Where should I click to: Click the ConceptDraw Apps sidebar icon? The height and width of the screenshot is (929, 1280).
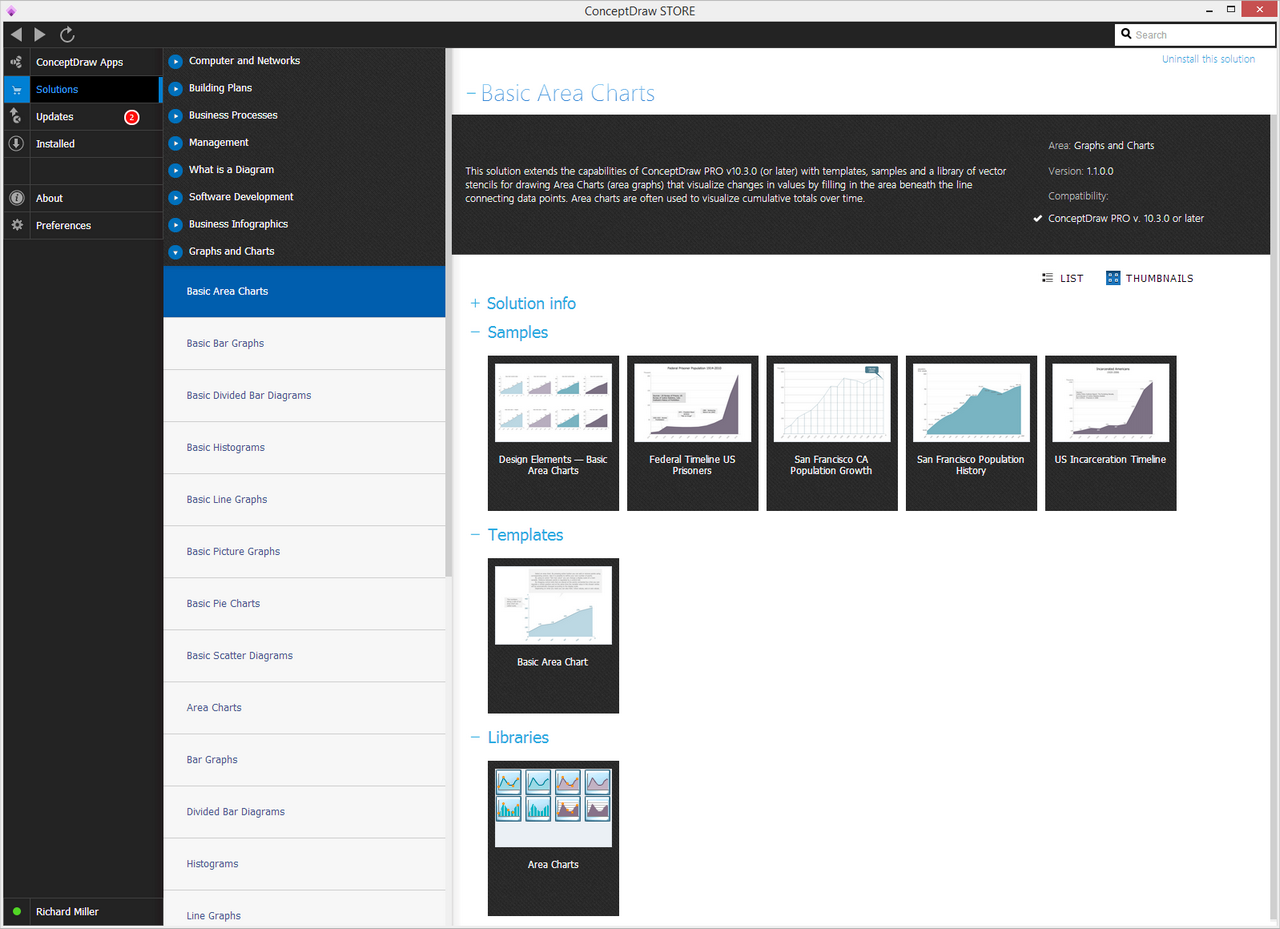16,62
